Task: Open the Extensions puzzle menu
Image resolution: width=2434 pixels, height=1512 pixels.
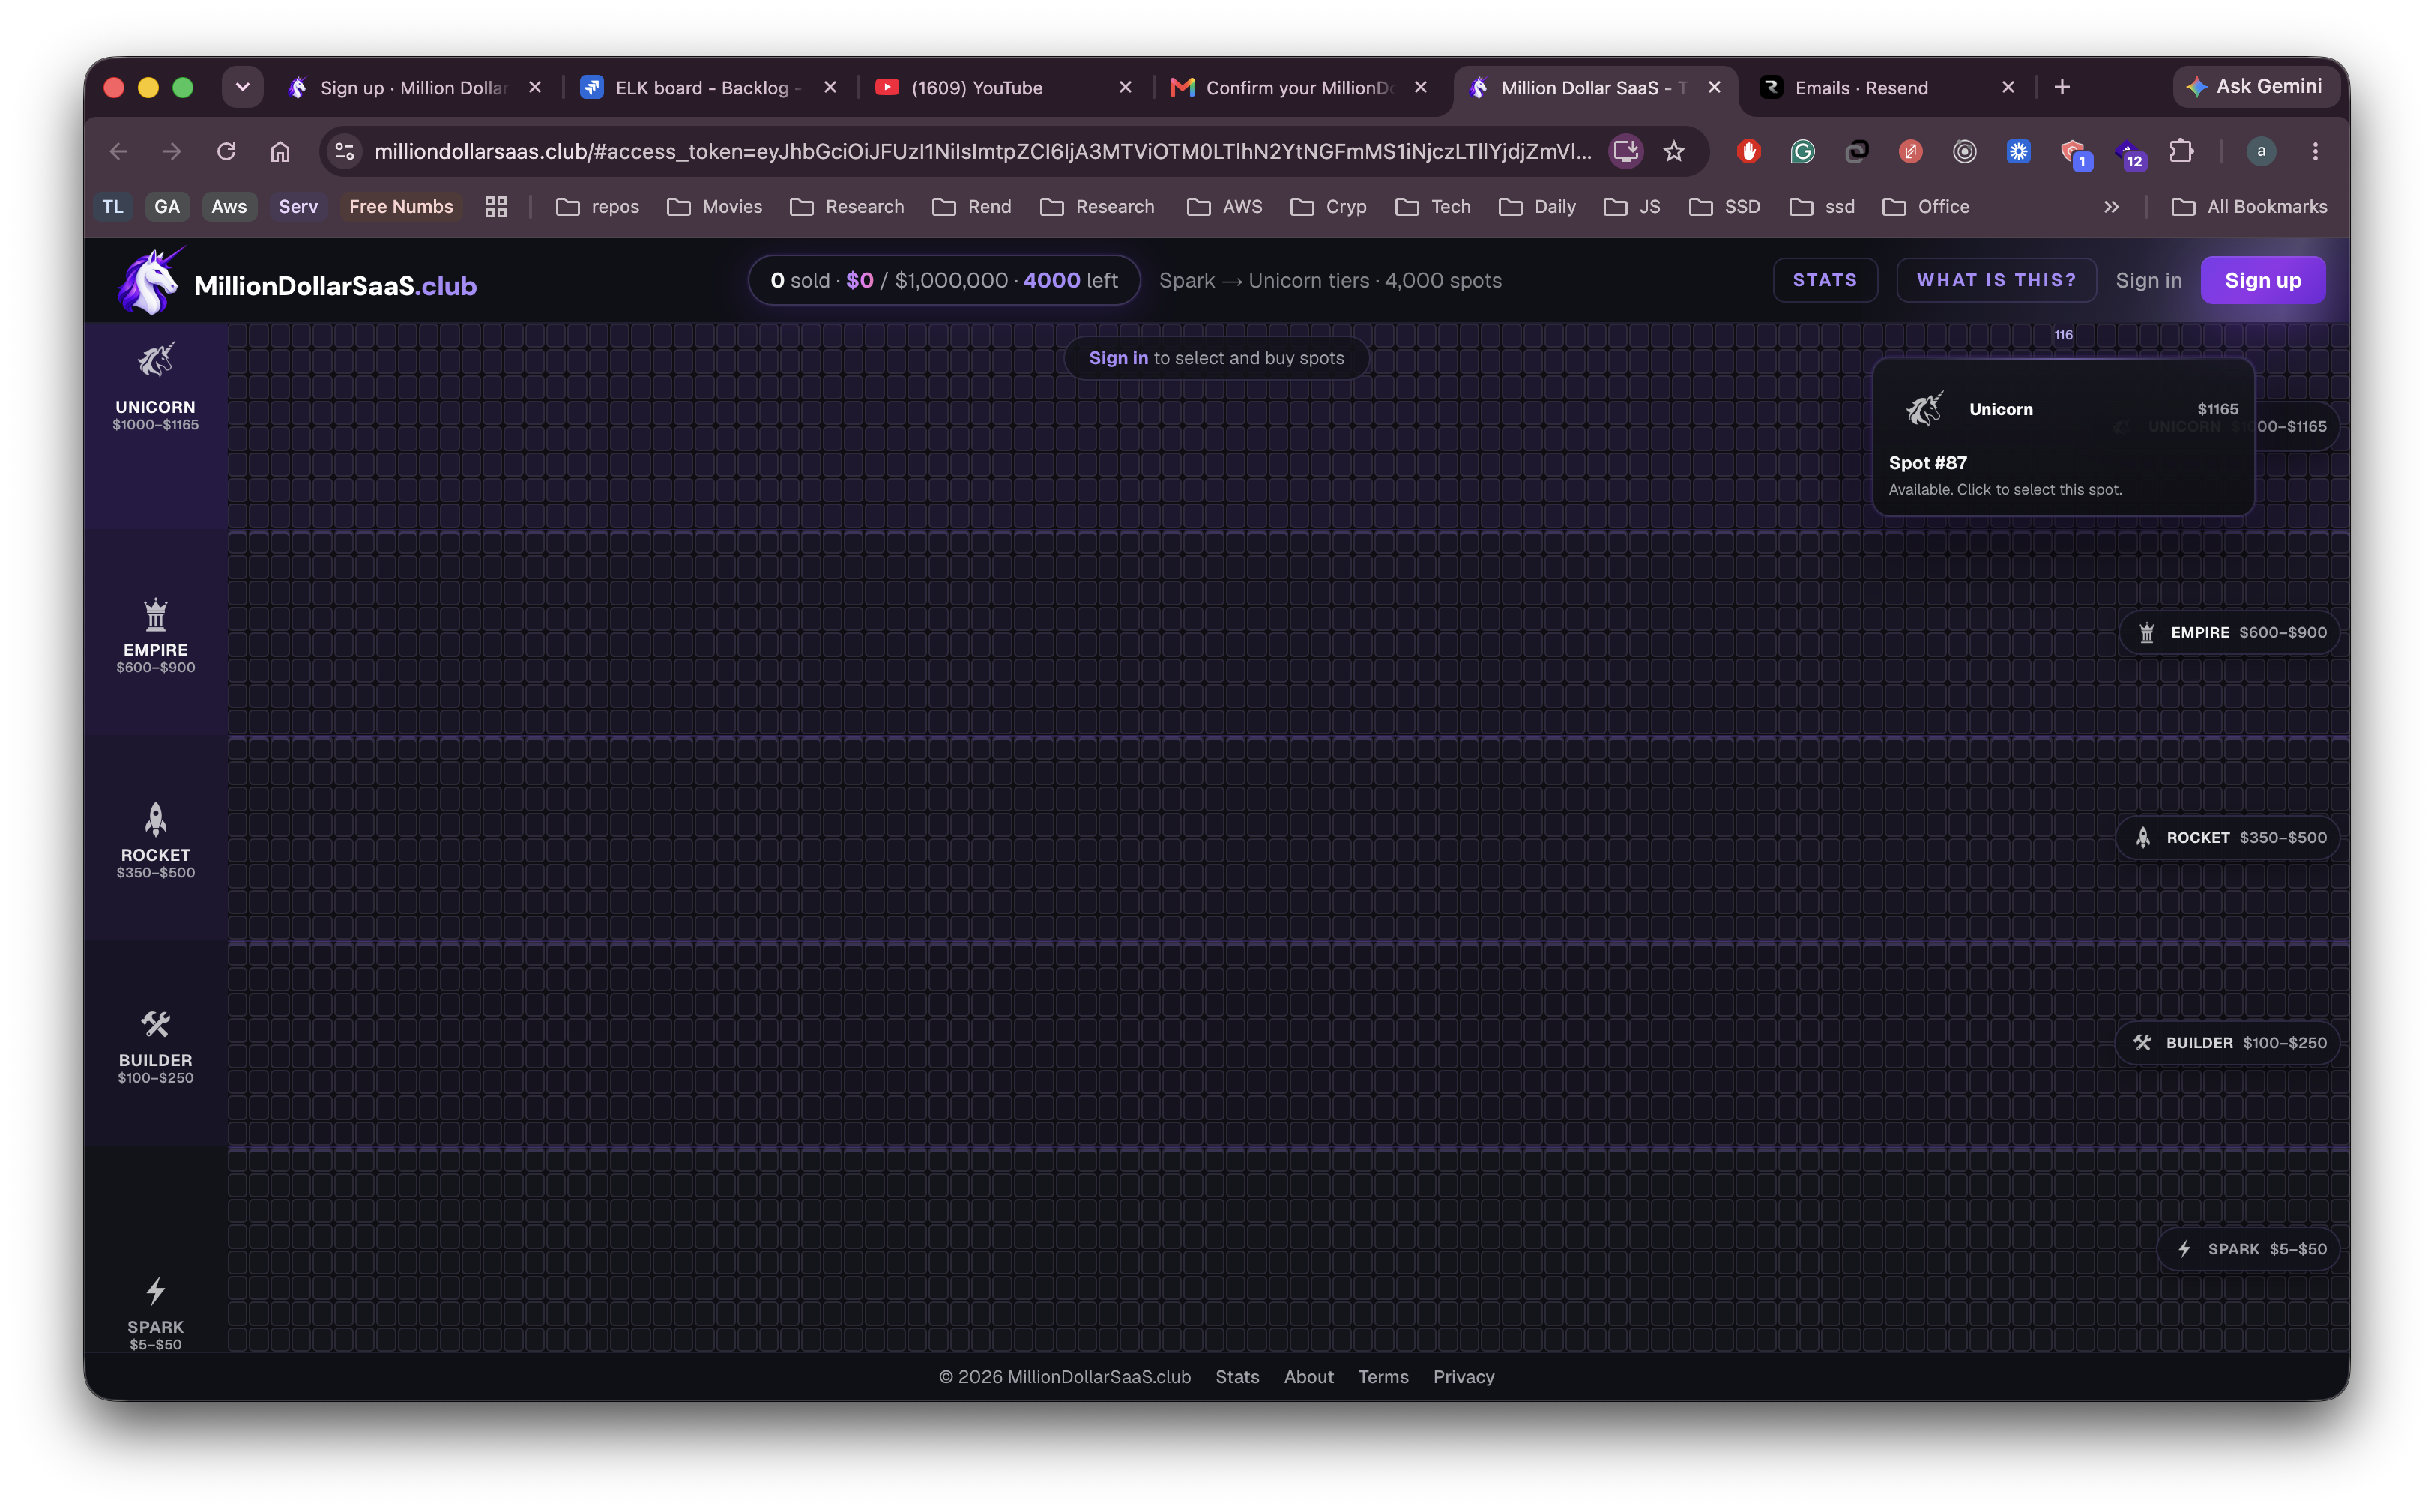Action: point(2180,151)
